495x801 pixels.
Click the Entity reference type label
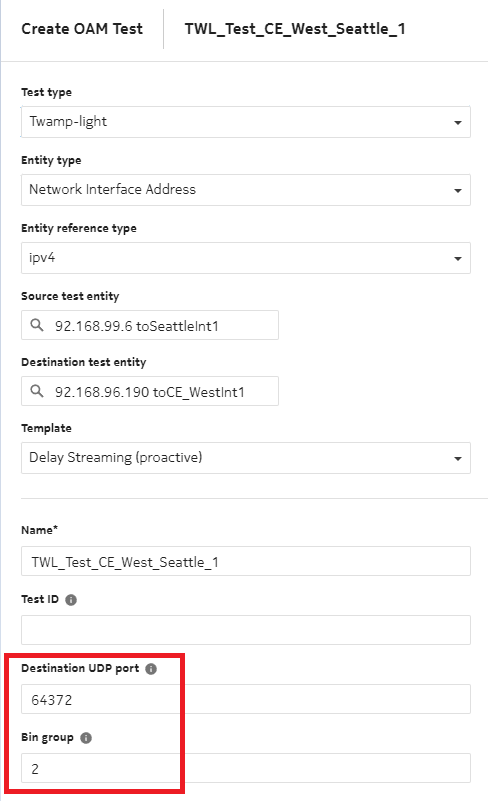[79, 228]
